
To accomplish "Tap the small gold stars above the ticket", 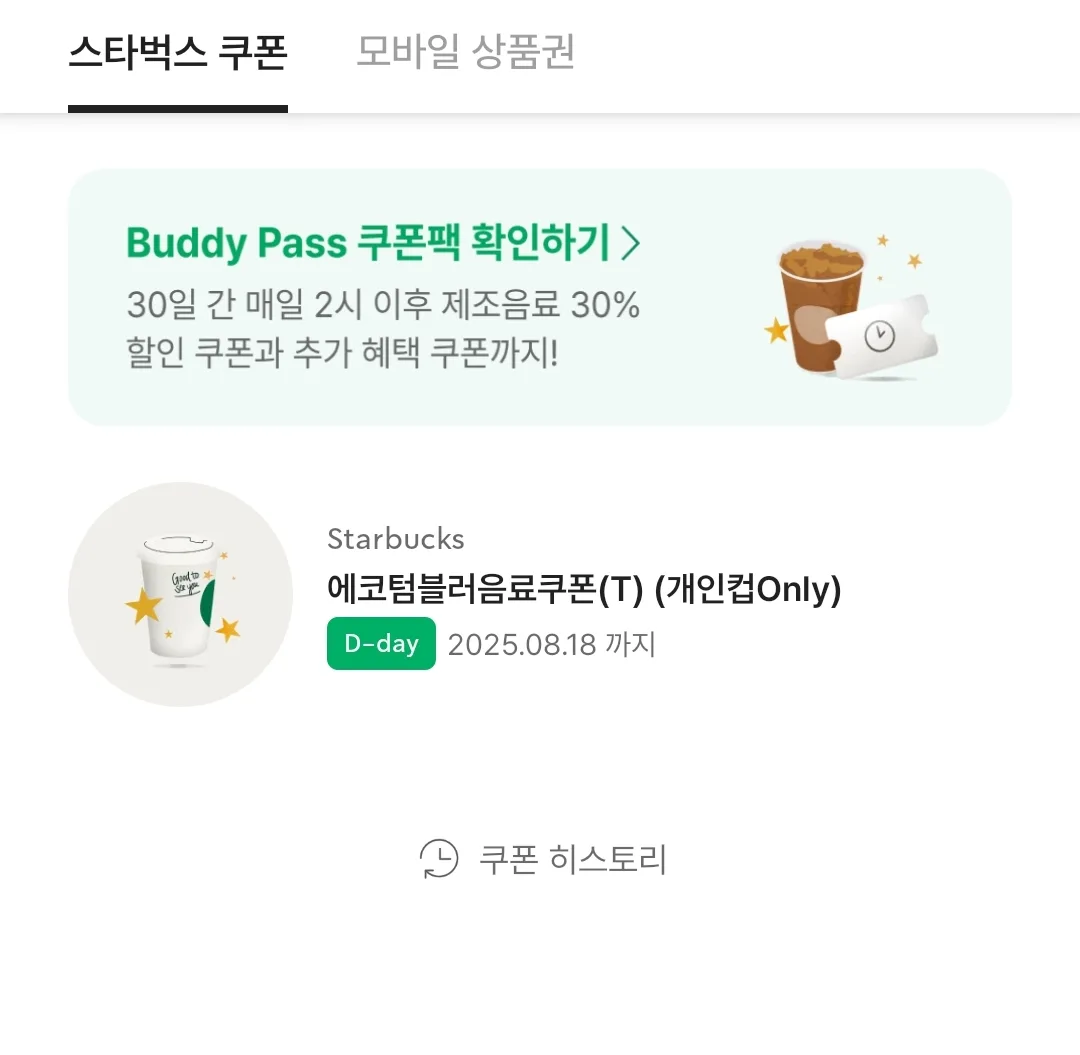I will (x=900, y=252).
